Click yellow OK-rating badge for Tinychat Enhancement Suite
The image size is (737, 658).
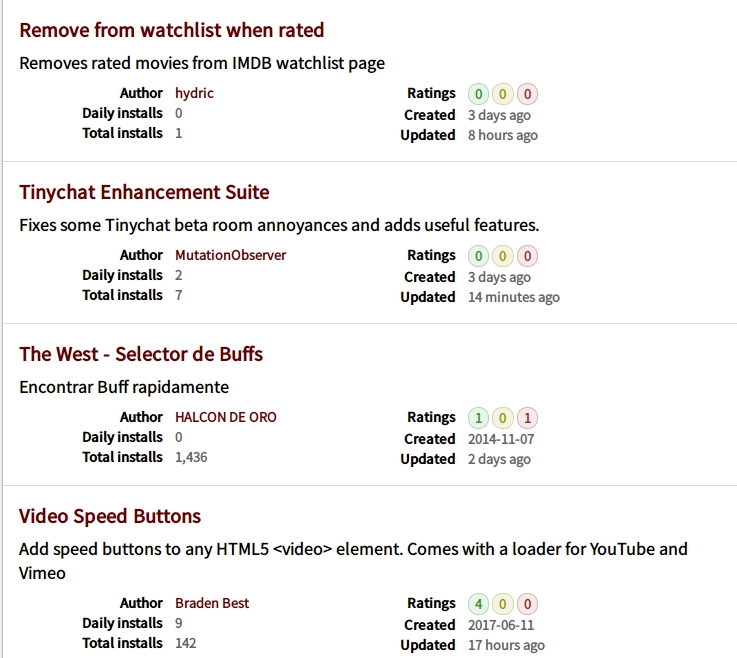pos(503,256)
